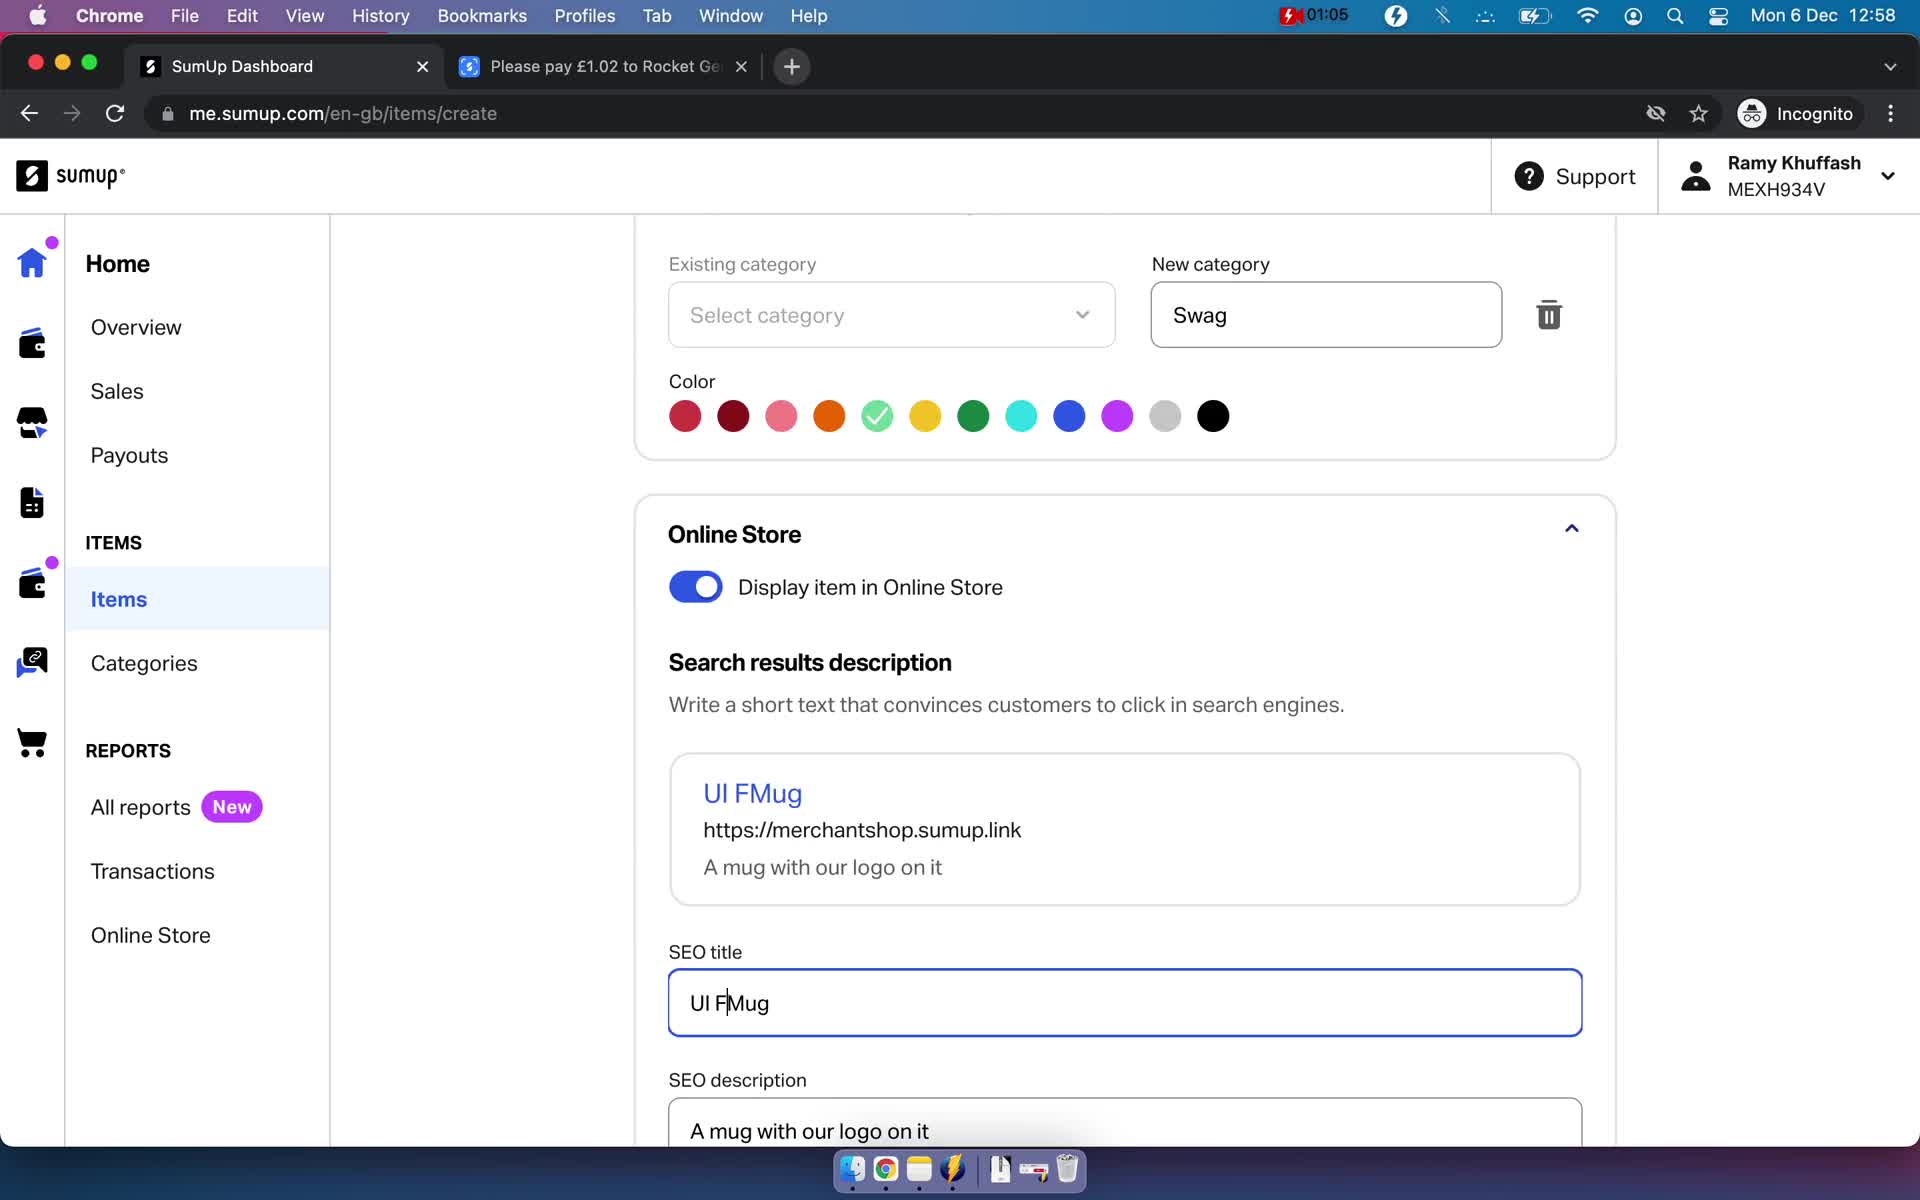Collapse the Online Store section
Screen dimensions: 1920x1200
(1570, 534)
